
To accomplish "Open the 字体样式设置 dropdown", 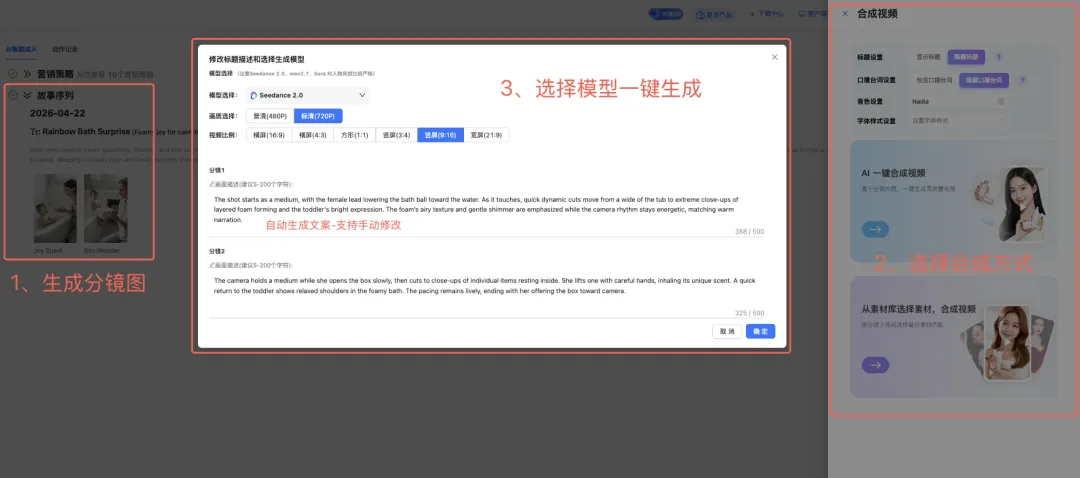I will (x=958, y=121).
